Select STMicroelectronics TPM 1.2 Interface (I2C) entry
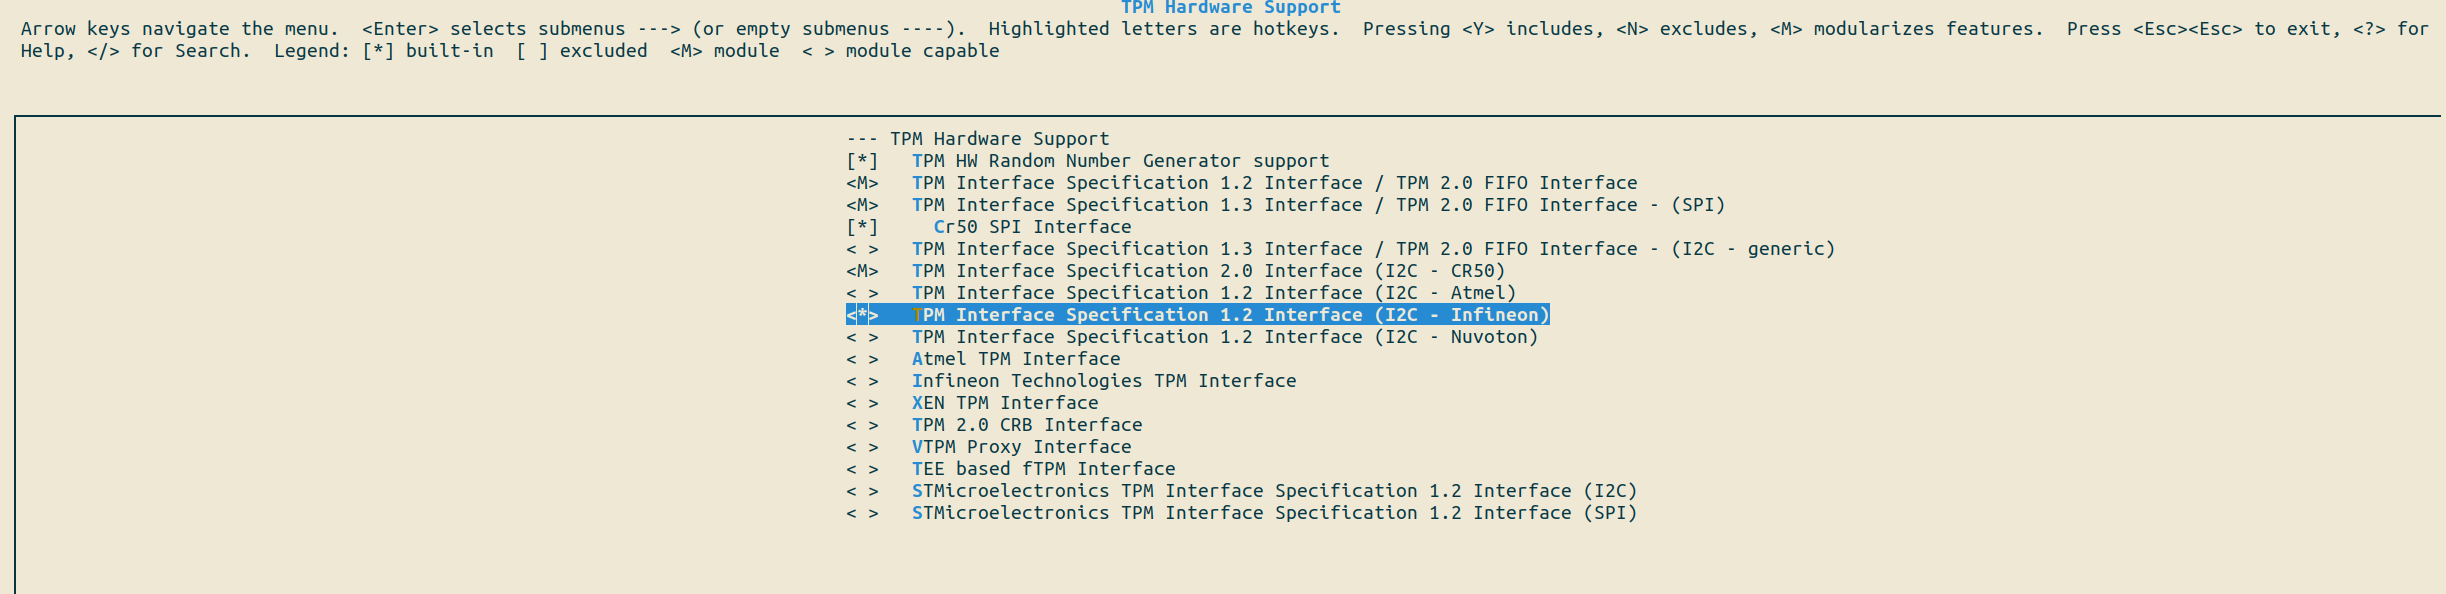The width and height of the screenshot is (2446, 594). (x=1273, y=491)
